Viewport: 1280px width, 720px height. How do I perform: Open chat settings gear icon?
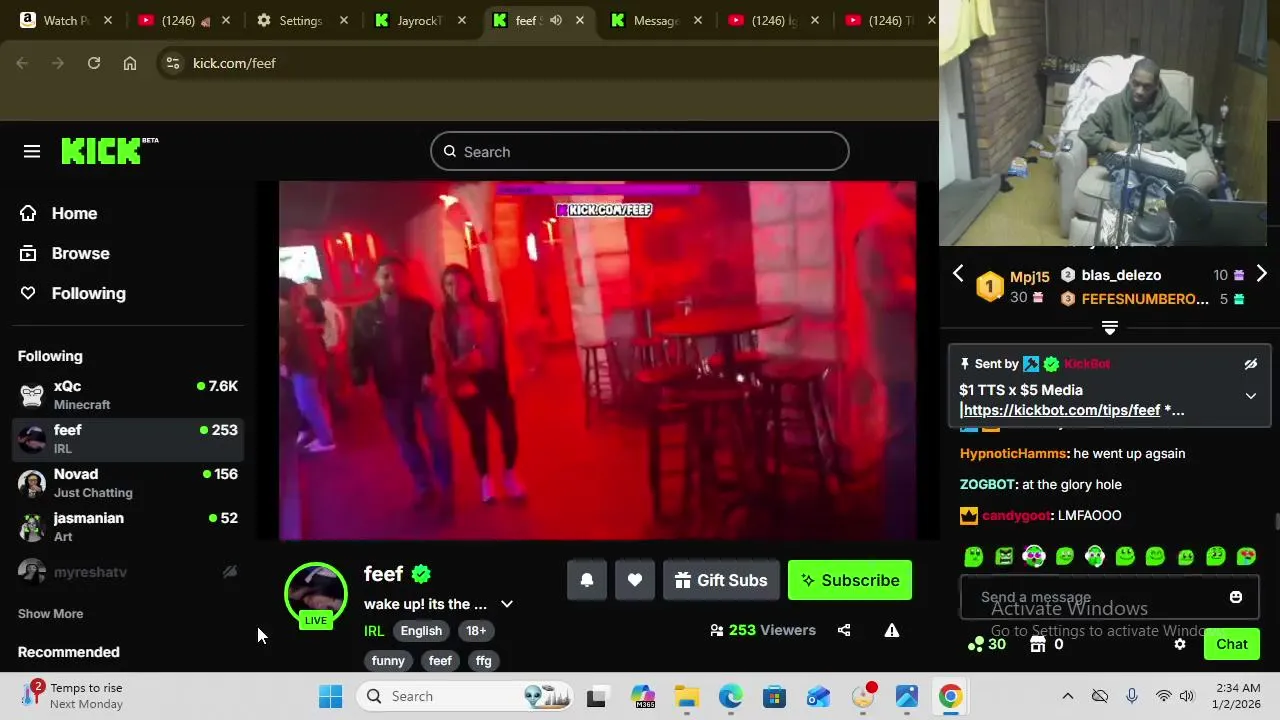pos(1180,644)
